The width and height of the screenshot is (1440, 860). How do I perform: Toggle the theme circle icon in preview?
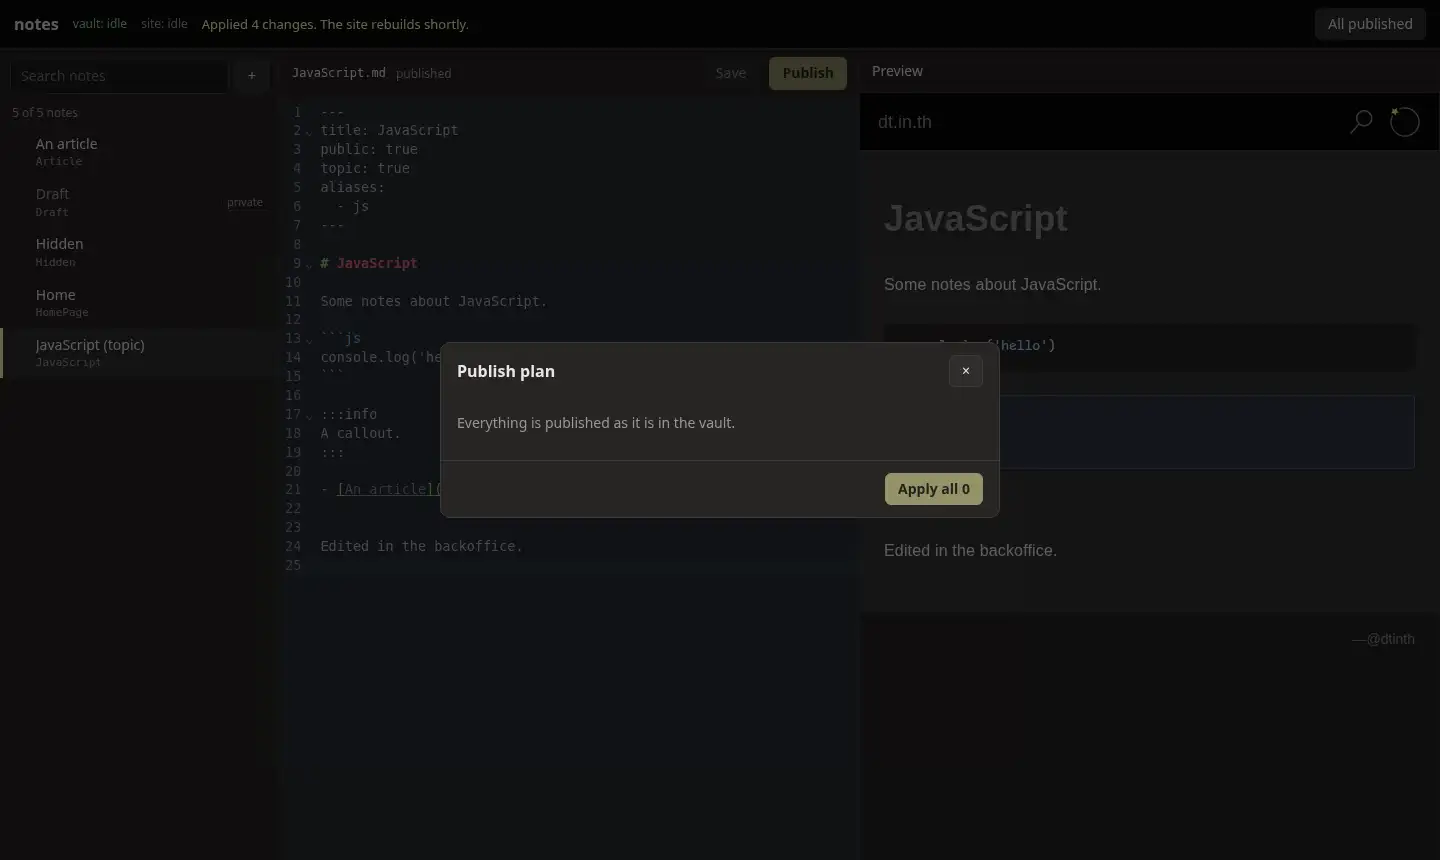(x=1405, y=122)
